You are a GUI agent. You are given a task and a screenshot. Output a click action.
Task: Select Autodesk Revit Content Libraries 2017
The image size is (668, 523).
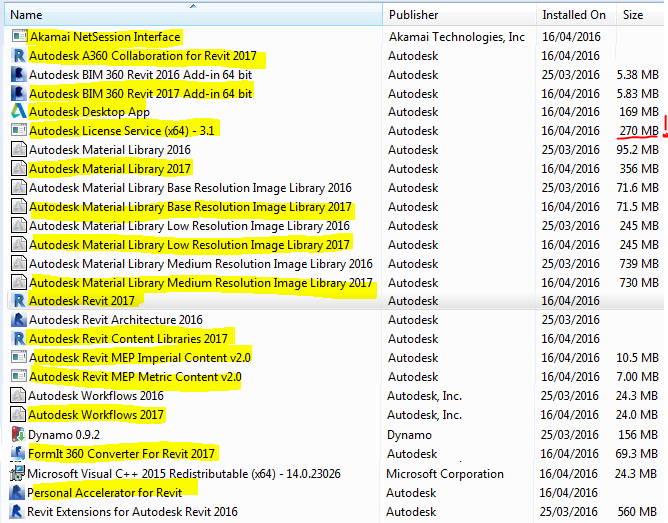tap(128, 339)
